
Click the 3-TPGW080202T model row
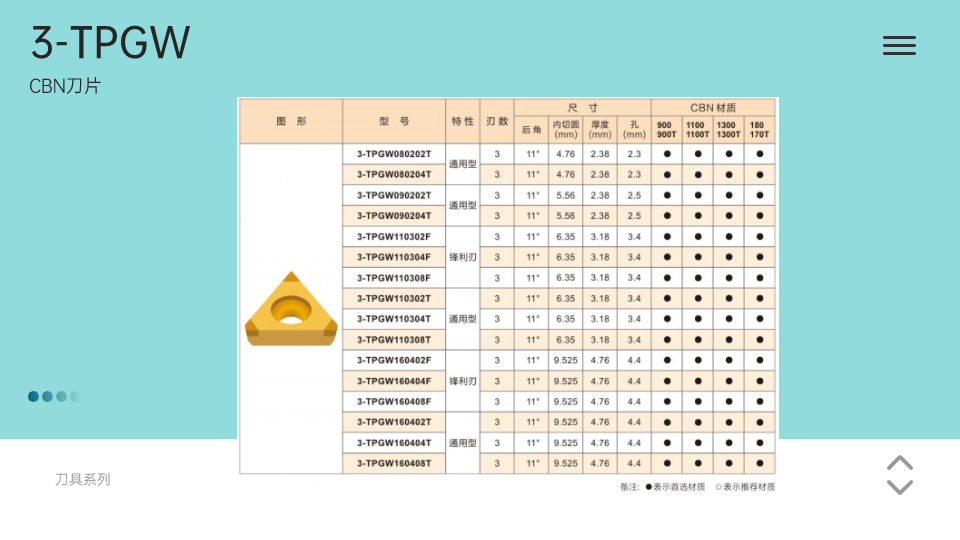[394, 154]
